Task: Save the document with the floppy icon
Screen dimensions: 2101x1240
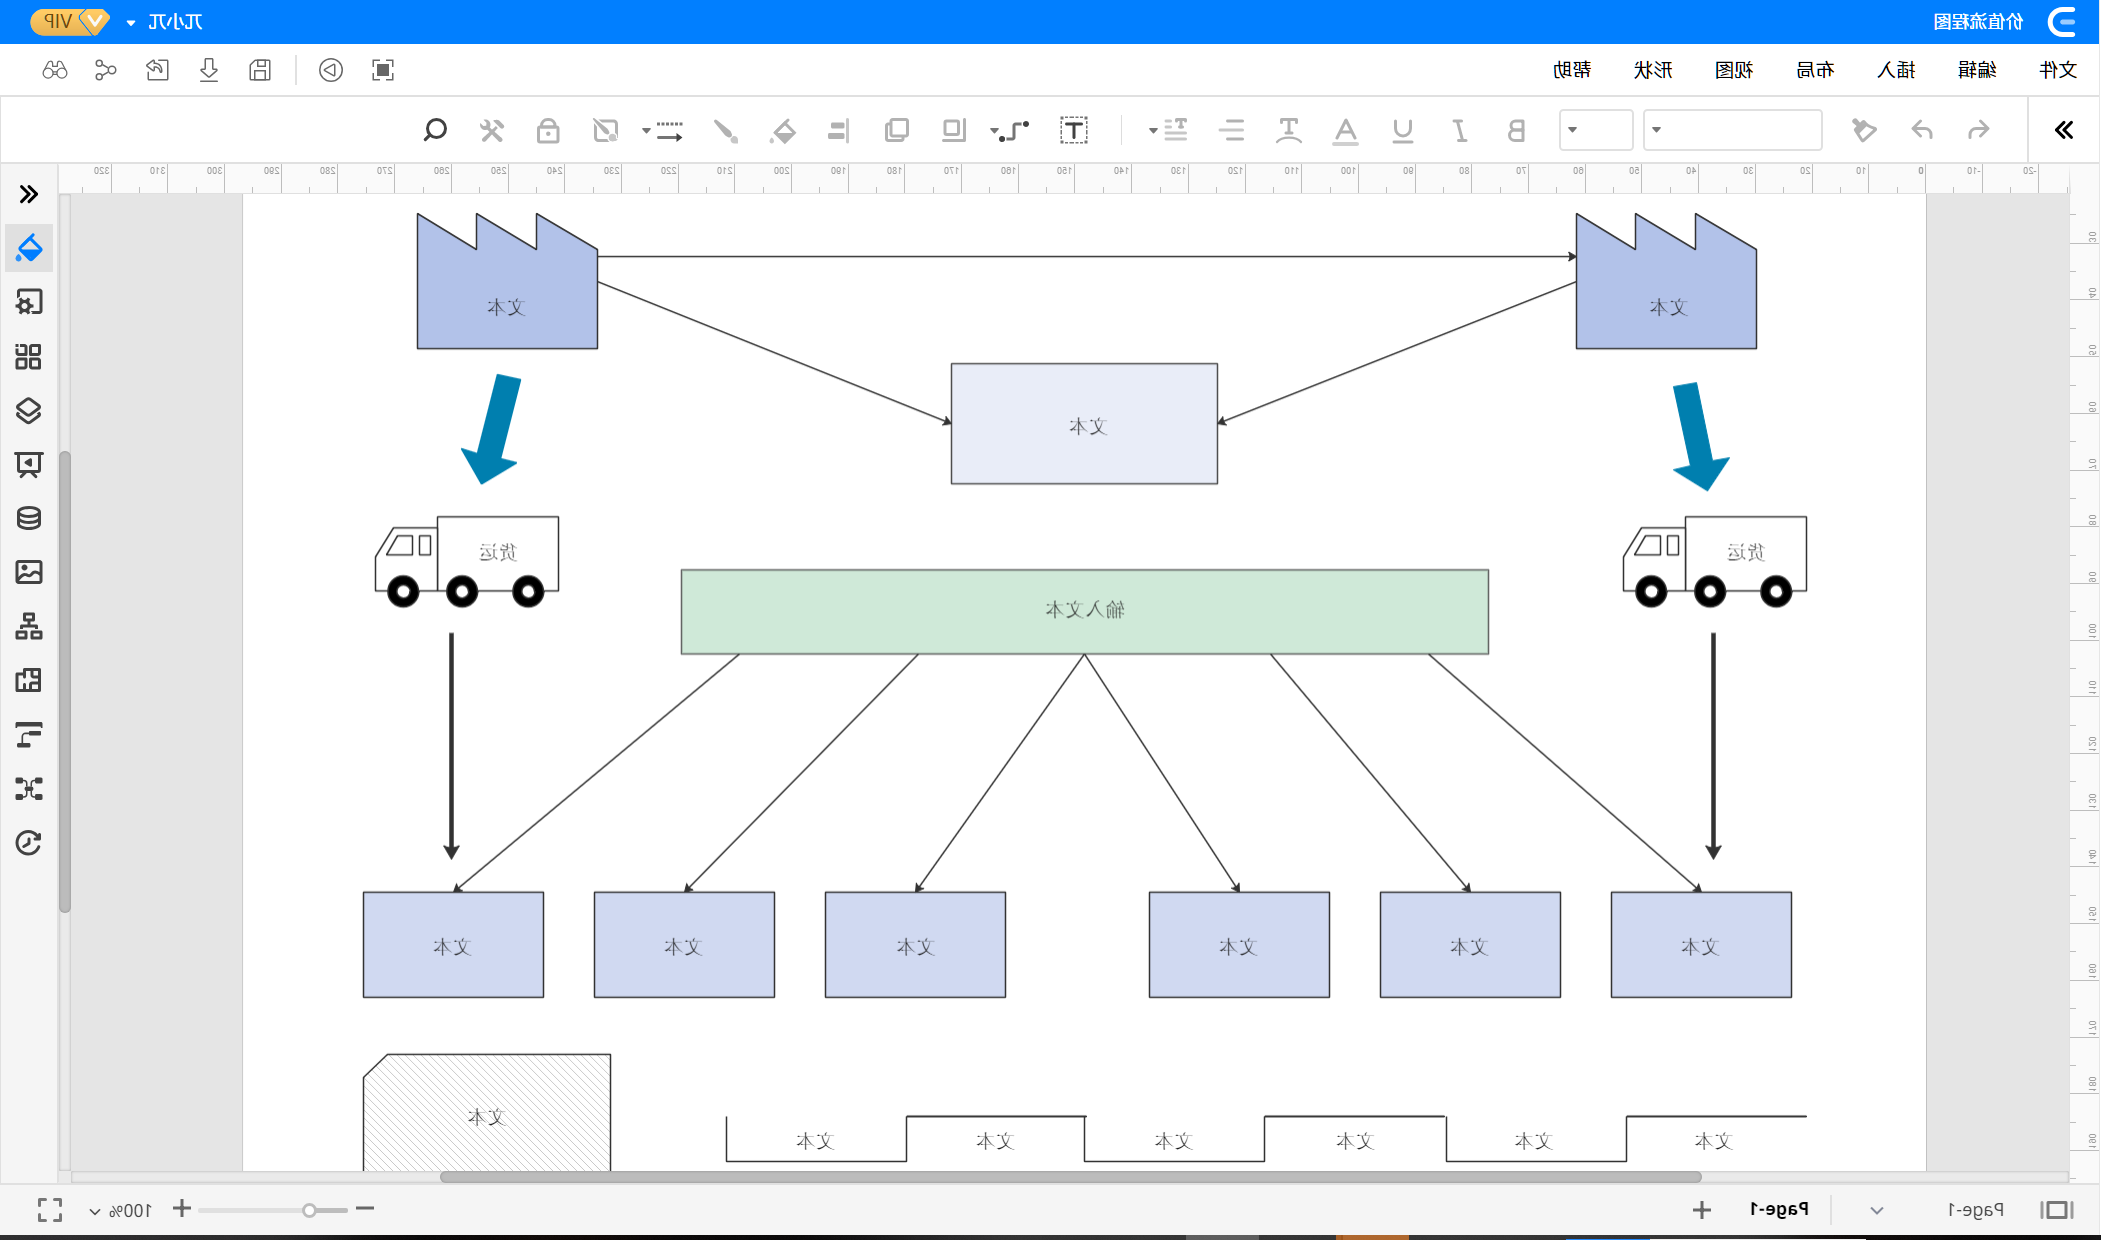Action: pyautogui.click(x=260, y=70)
